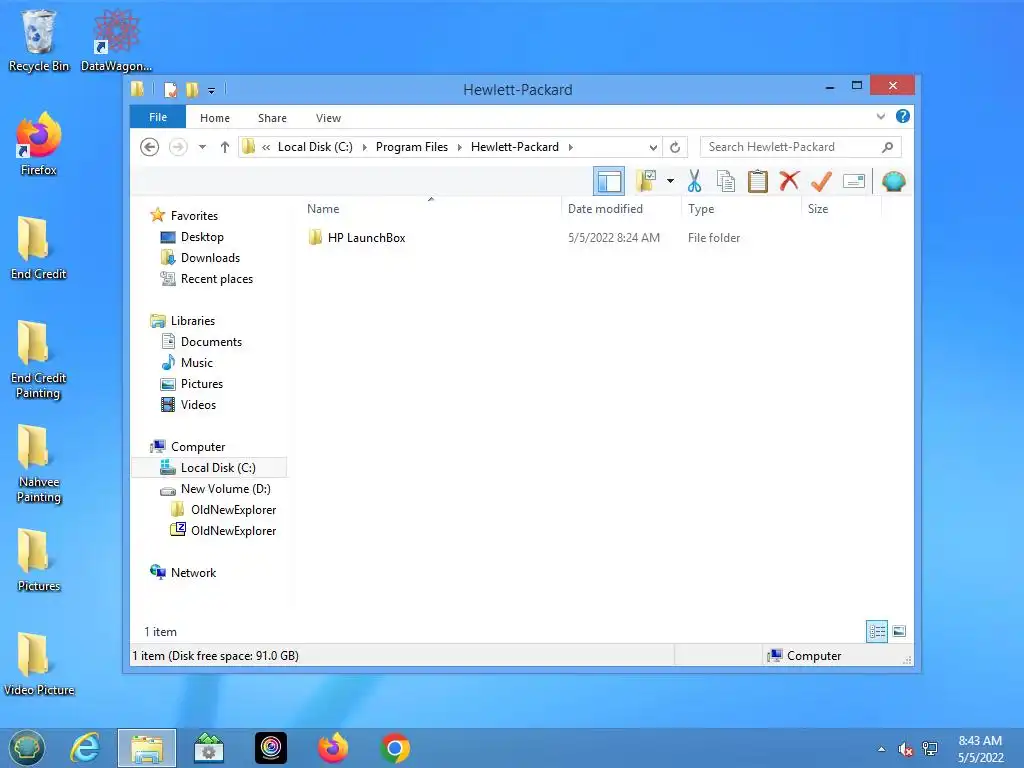Select New Volume (D:) drive

[x=225, y=488]
